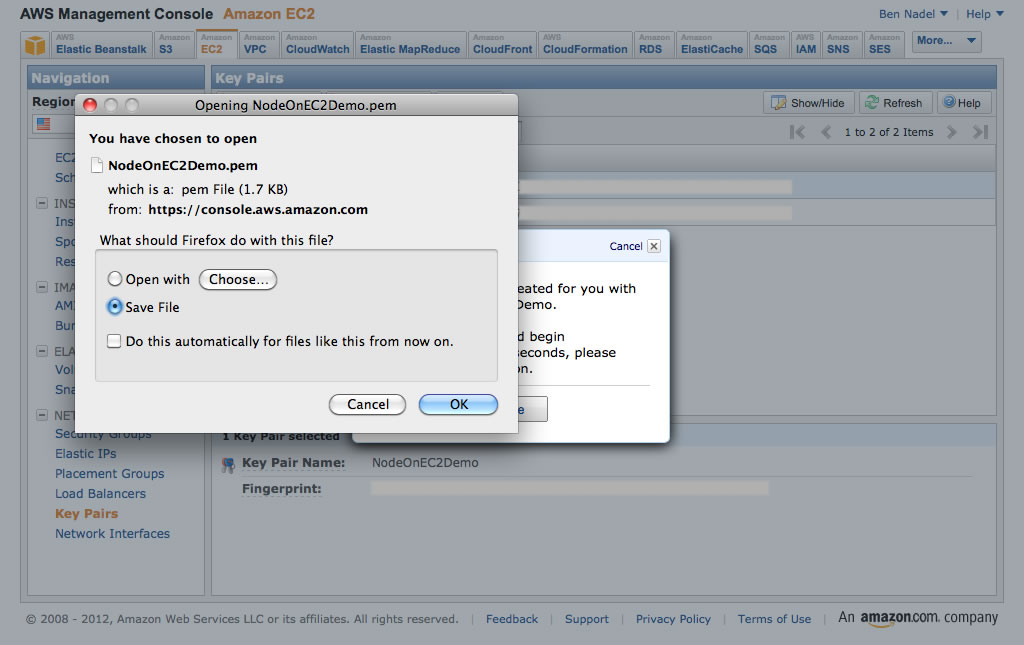The image size is (1024, 645).
Task: Collapse the ELASTIC BLOCK STORE section
Action: (x=42, y=351)
